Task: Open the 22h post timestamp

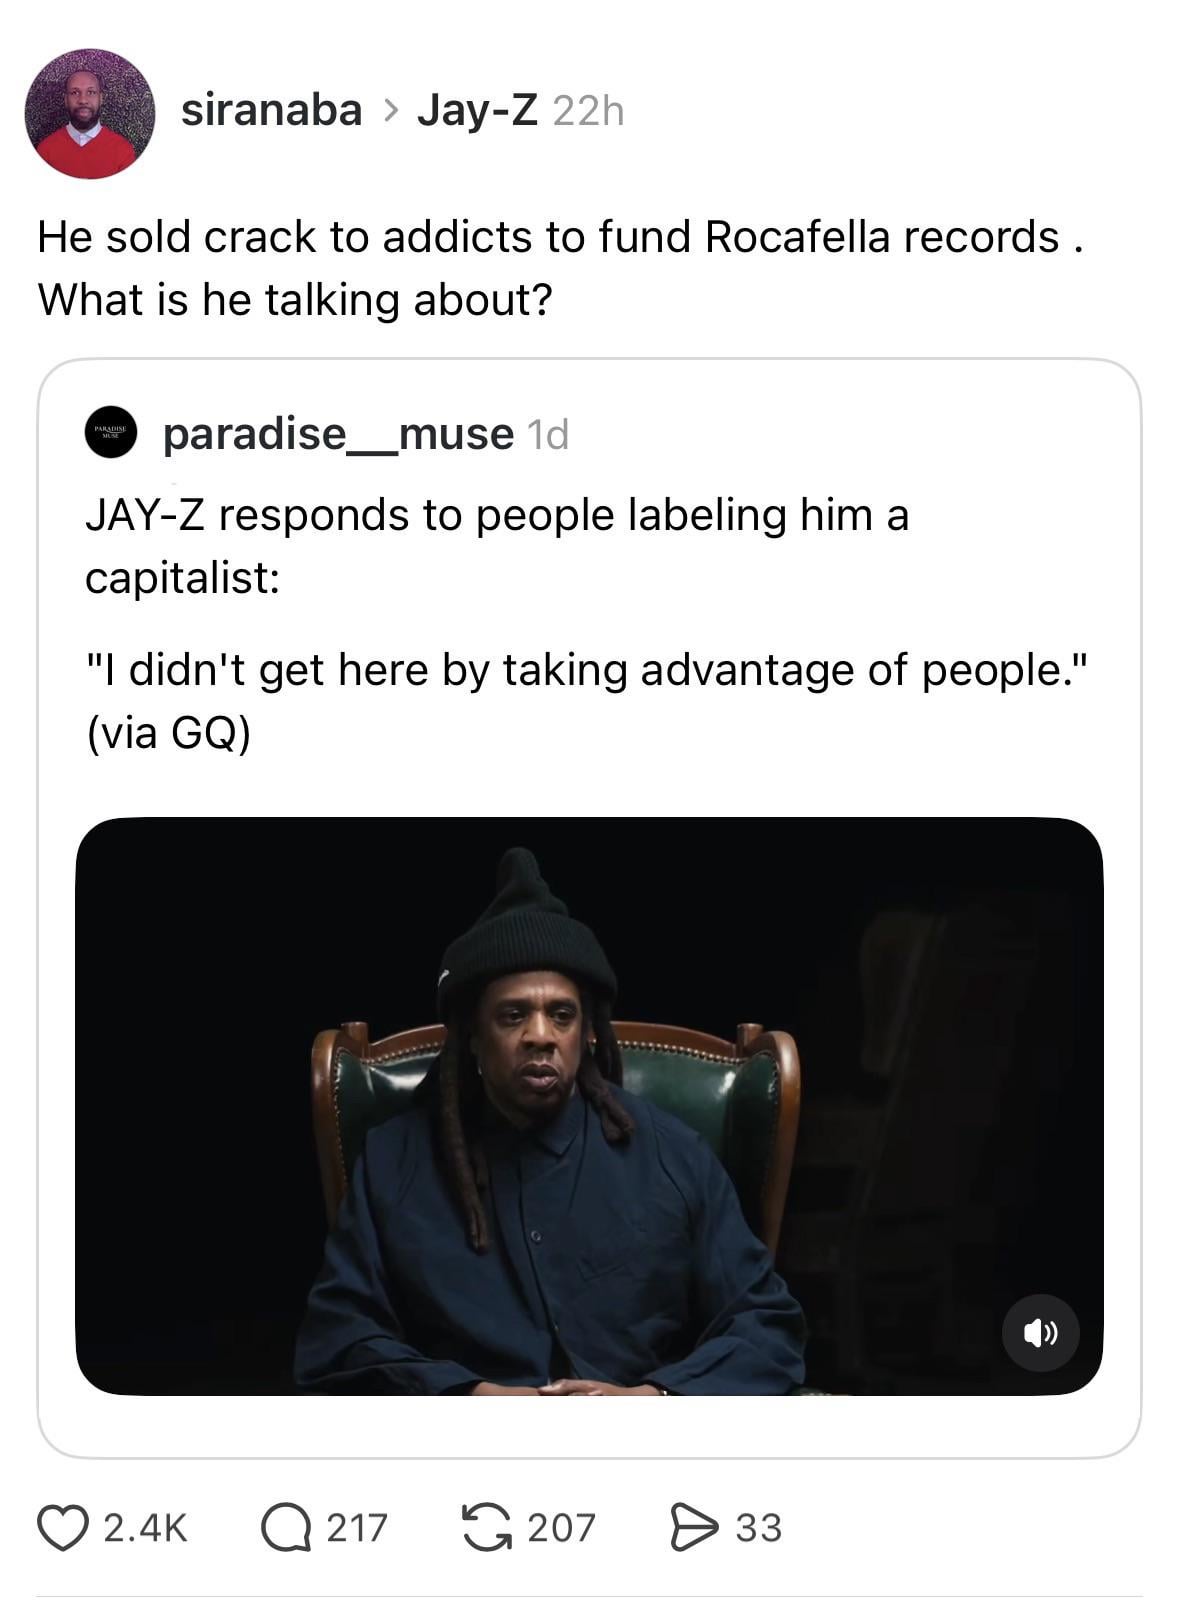Action: click(588, 111)
